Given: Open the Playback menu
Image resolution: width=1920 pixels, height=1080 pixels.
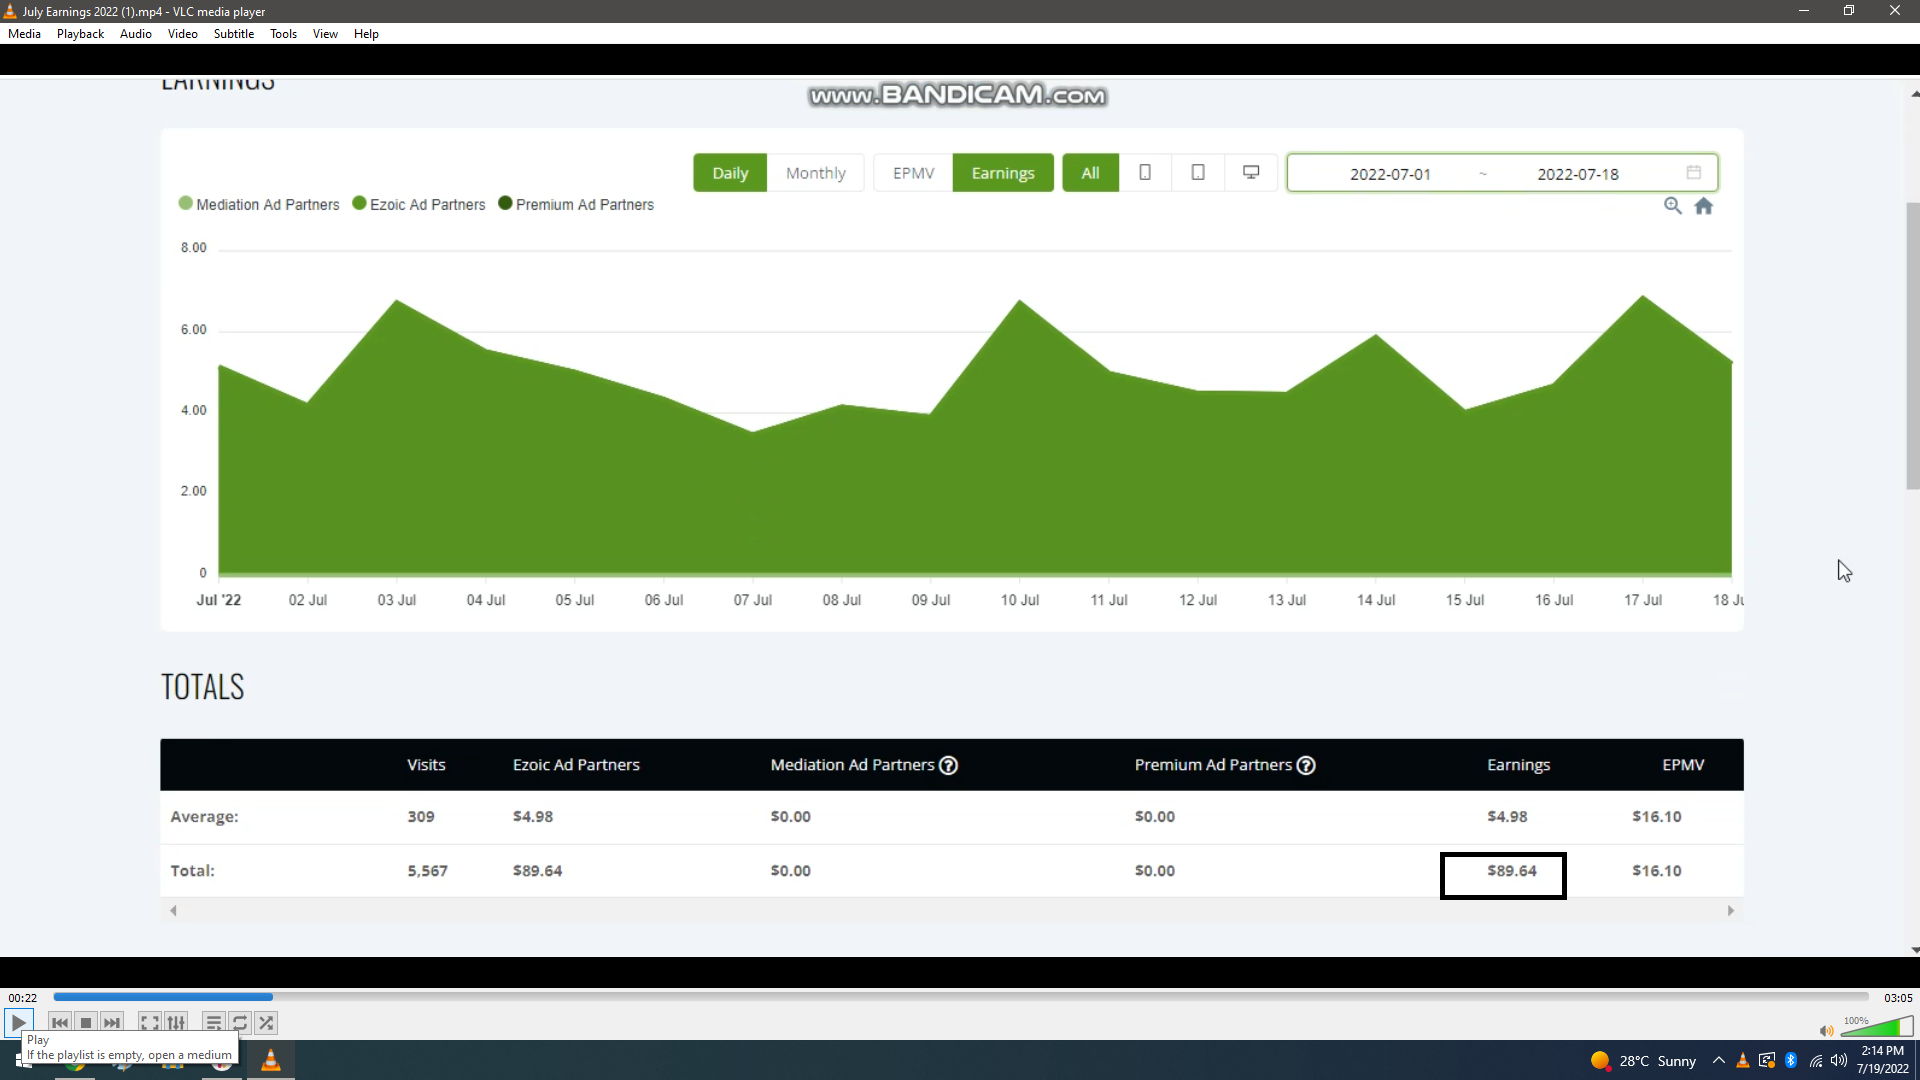Looking at the screenshot, I should (80, 34).
